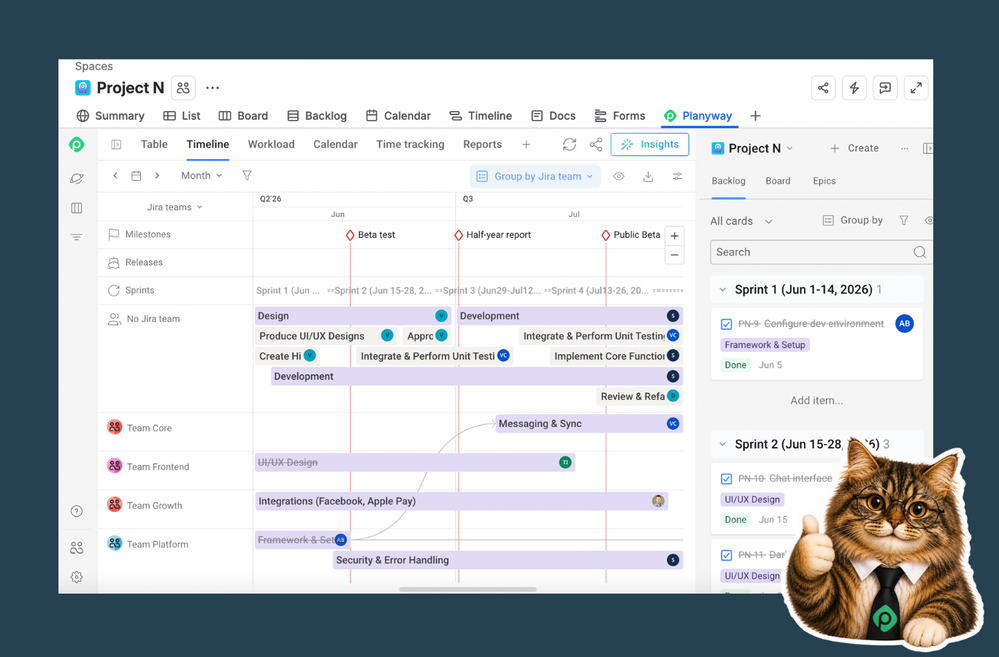The height and width of the screenshot is (657, 999).
Task: Open the view settings sliders icon
Action: pos(677,177)
